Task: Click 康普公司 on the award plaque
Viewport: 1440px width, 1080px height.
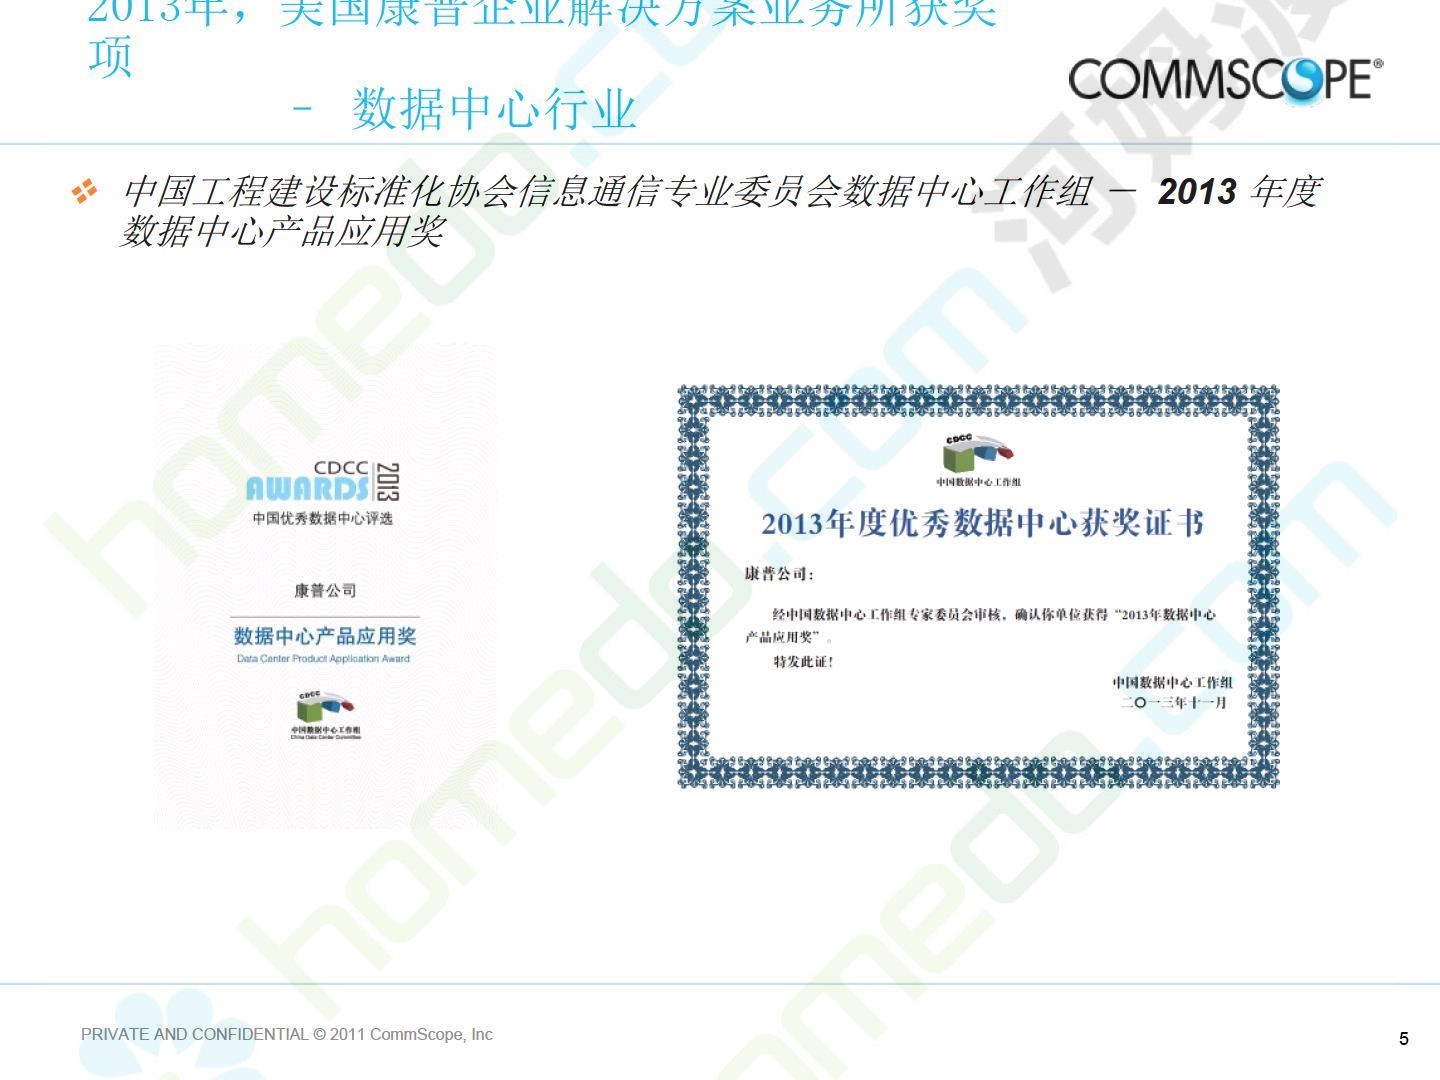Action: pyautogui.click(x=325, y=590)
